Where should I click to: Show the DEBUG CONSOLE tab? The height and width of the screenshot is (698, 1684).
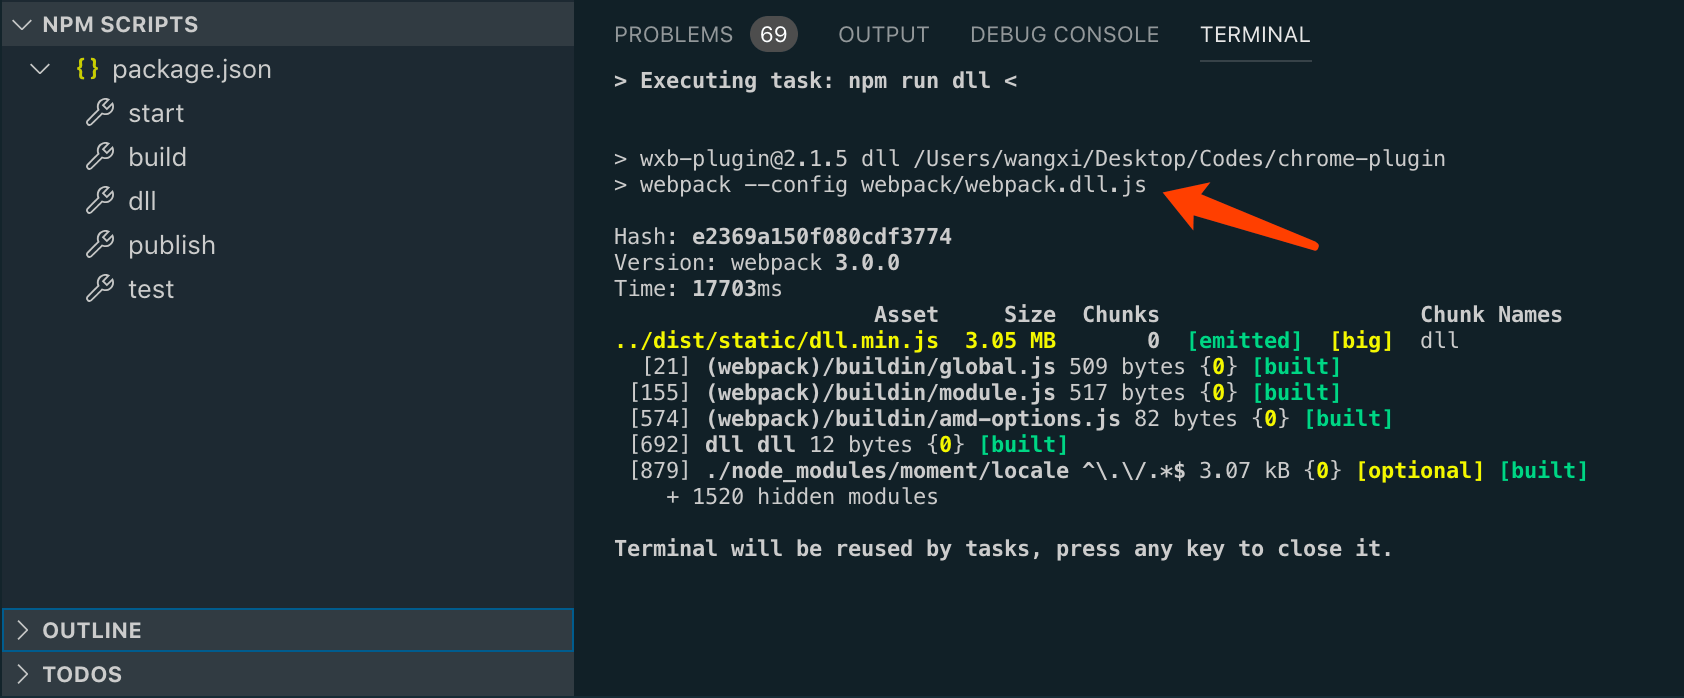click(x=1064, y=35)
